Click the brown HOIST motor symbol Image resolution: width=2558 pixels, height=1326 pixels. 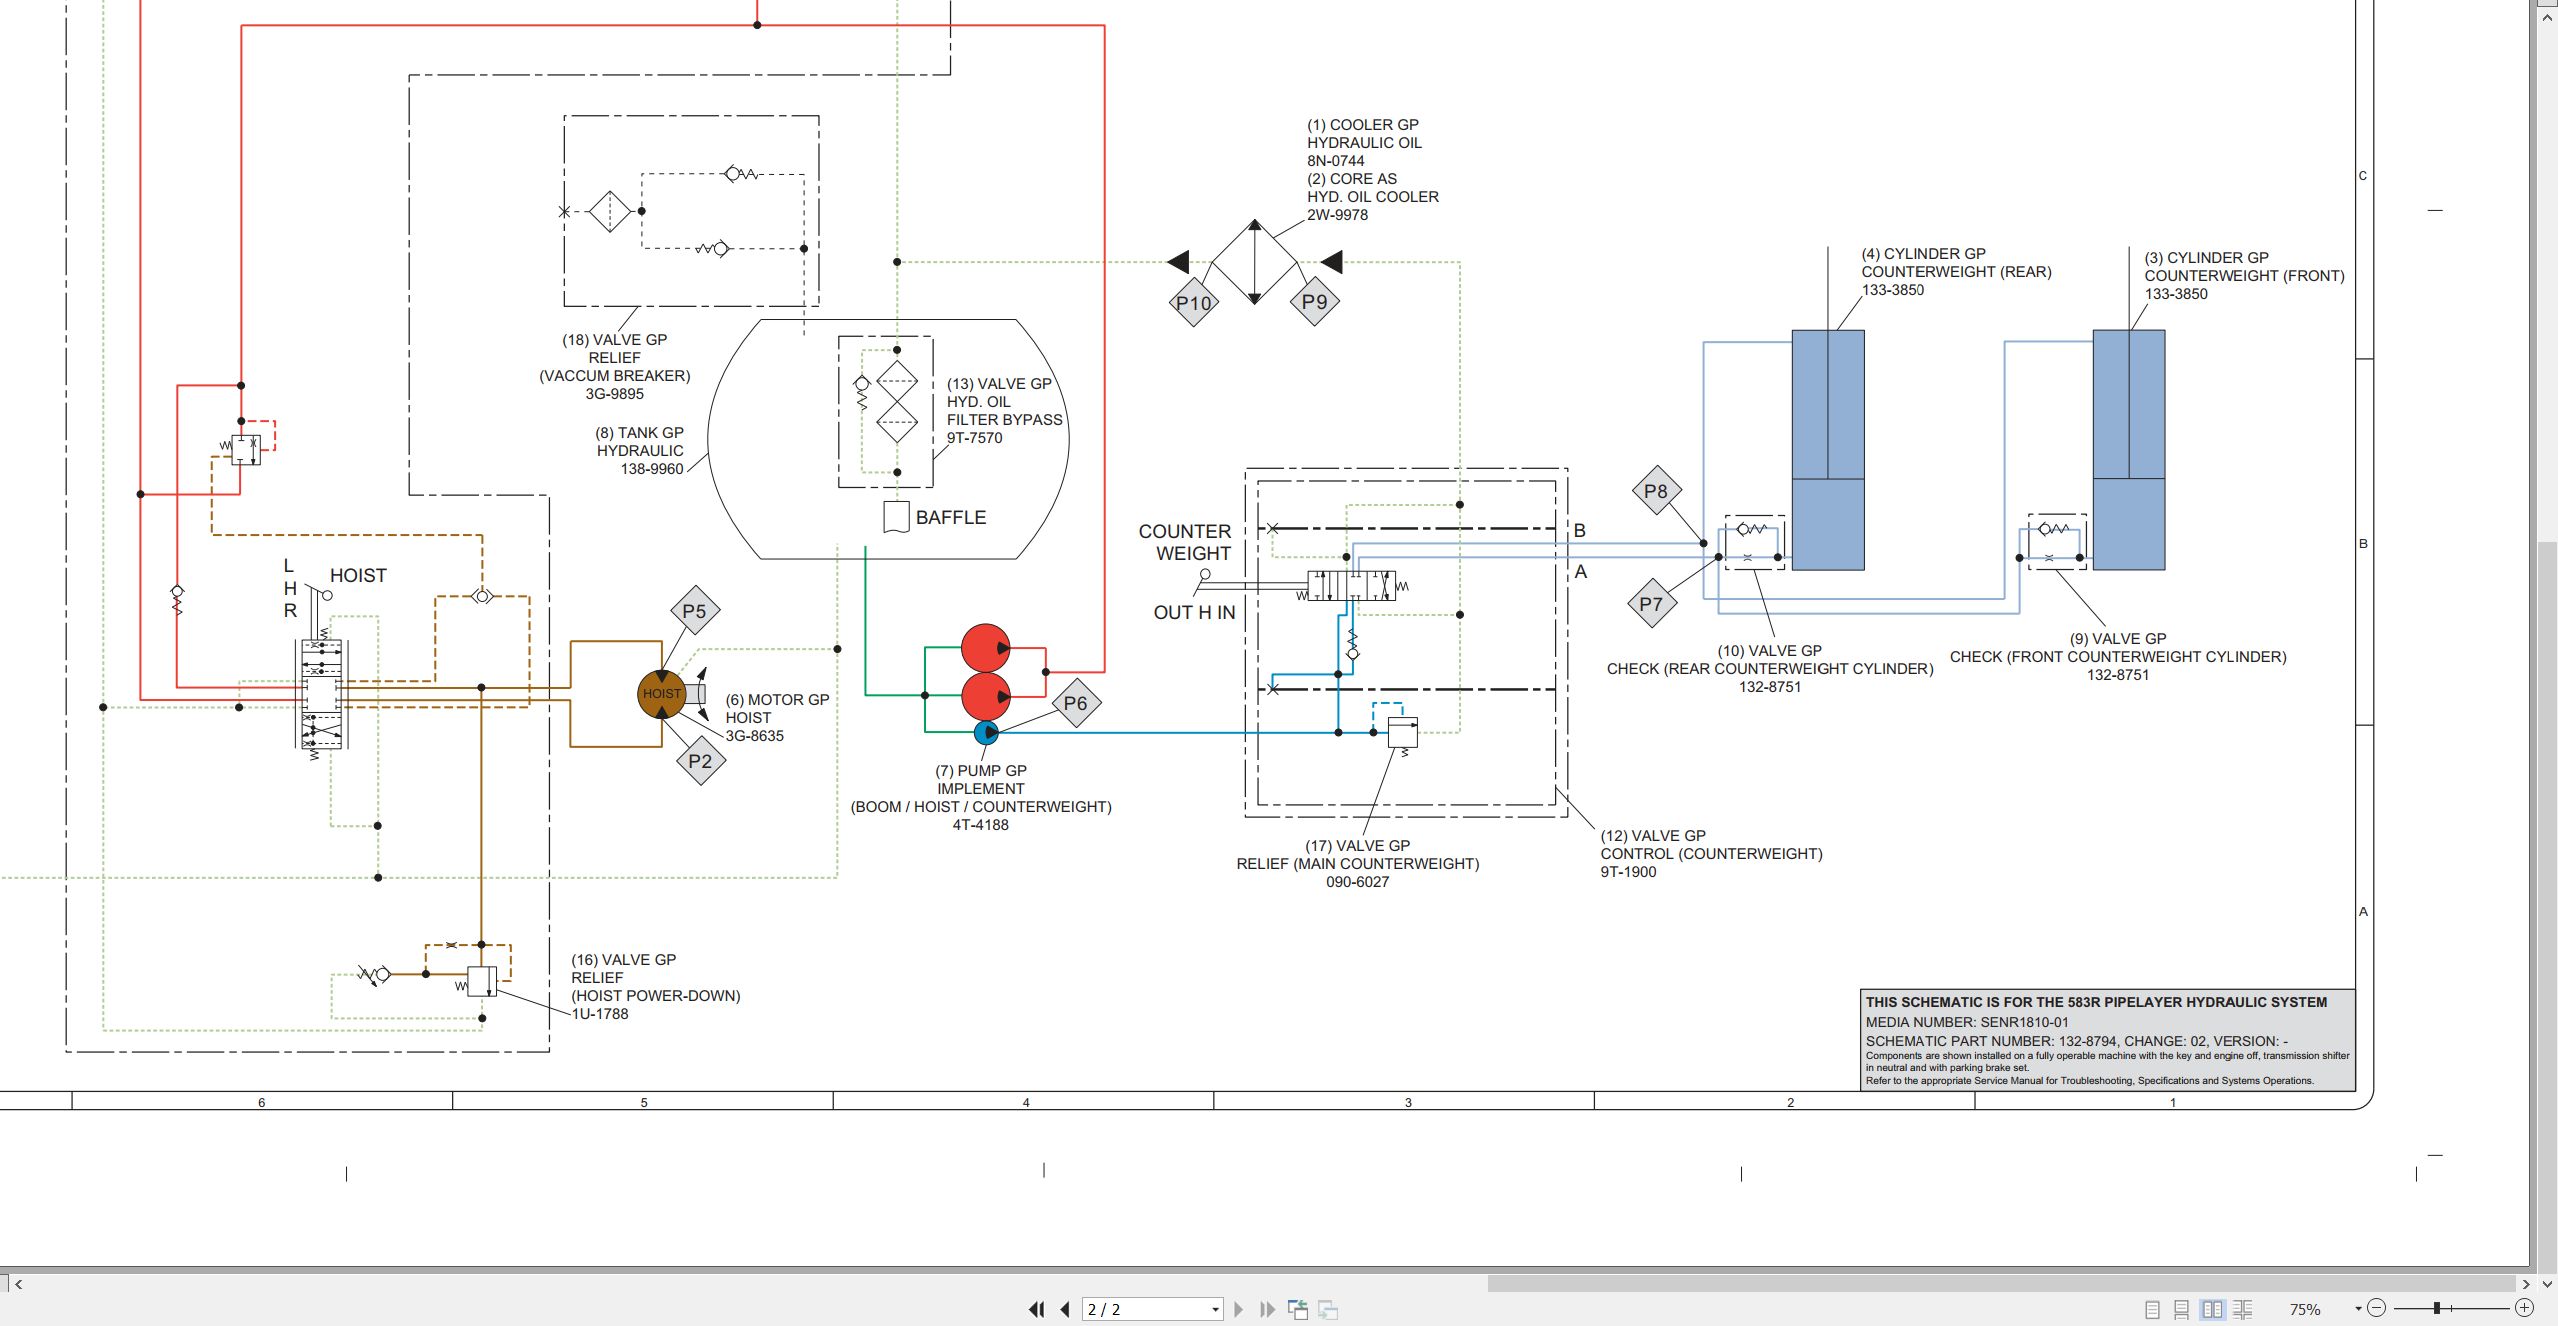(662, 694)
